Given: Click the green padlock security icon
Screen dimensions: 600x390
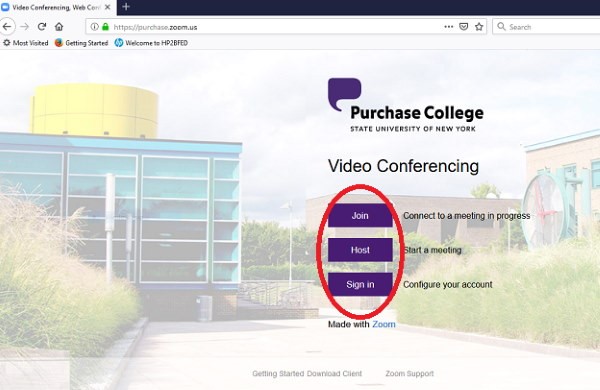Looking at the screenshot, I should 106,27.
